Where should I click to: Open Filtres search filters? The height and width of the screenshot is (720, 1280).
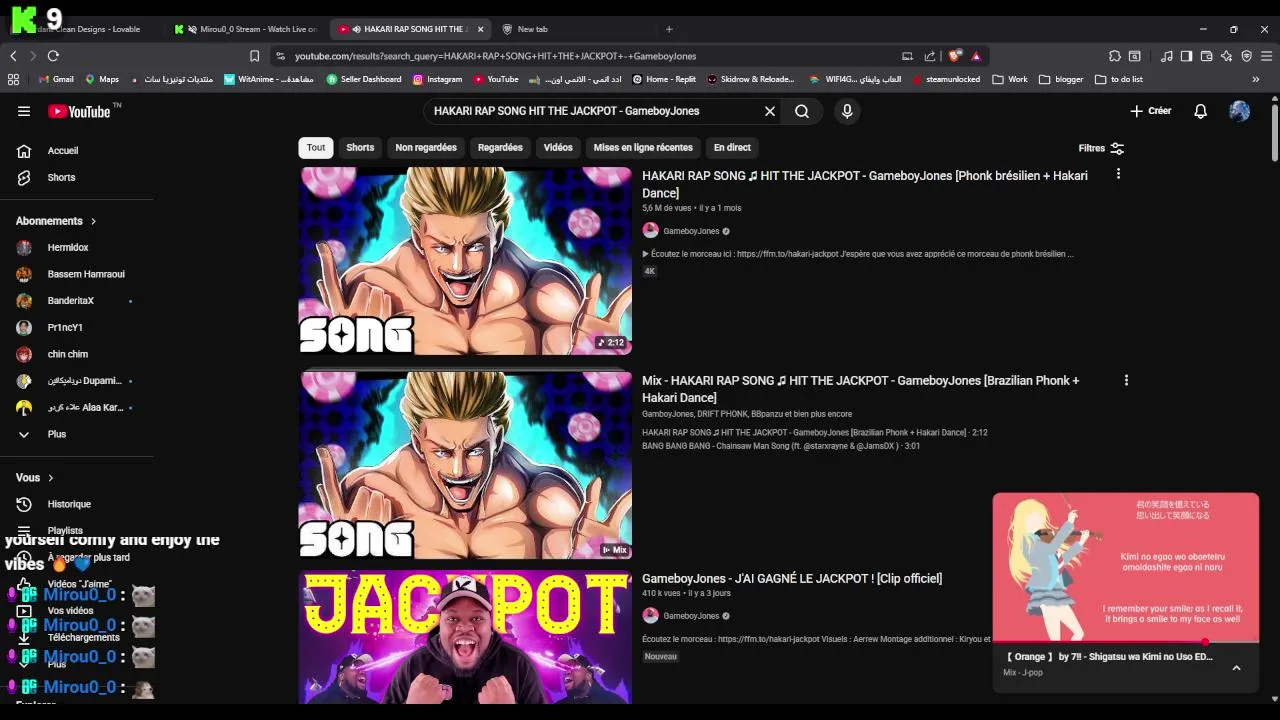[1102, 148]
